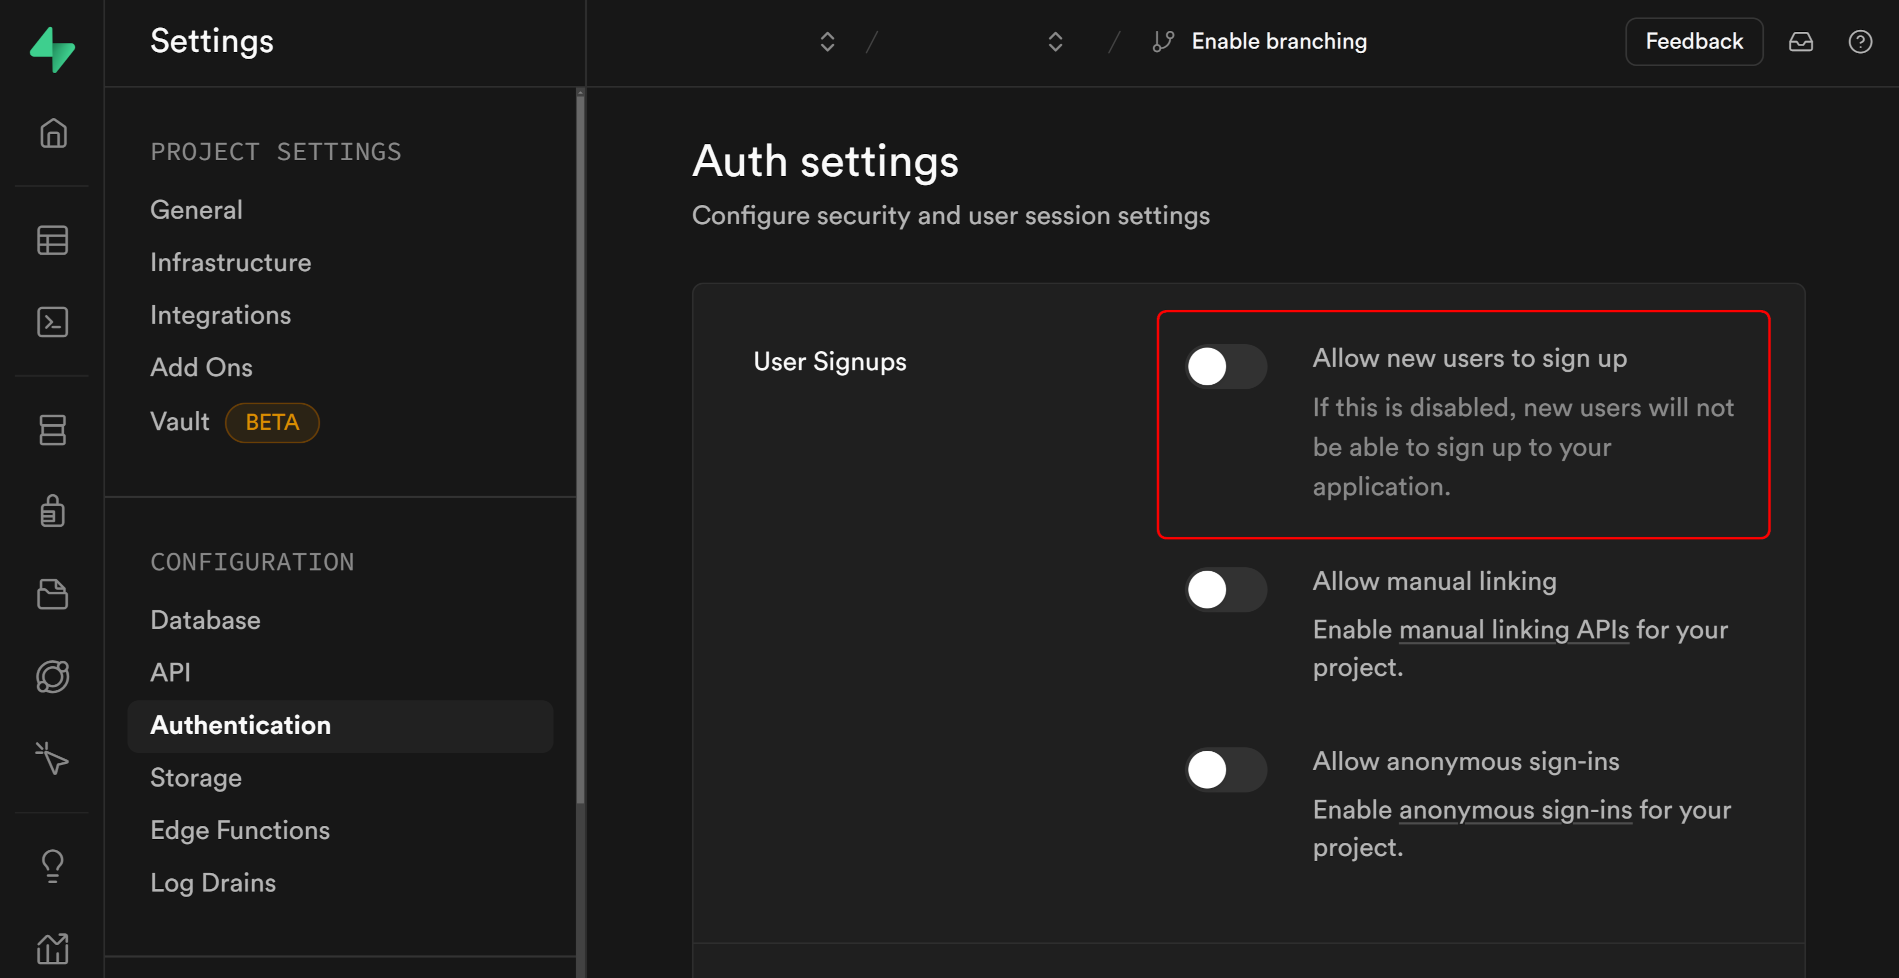The height and width of the screenshot is (978, 1899).
Task: Open Infrastructure settings
Action: point(231,262)
